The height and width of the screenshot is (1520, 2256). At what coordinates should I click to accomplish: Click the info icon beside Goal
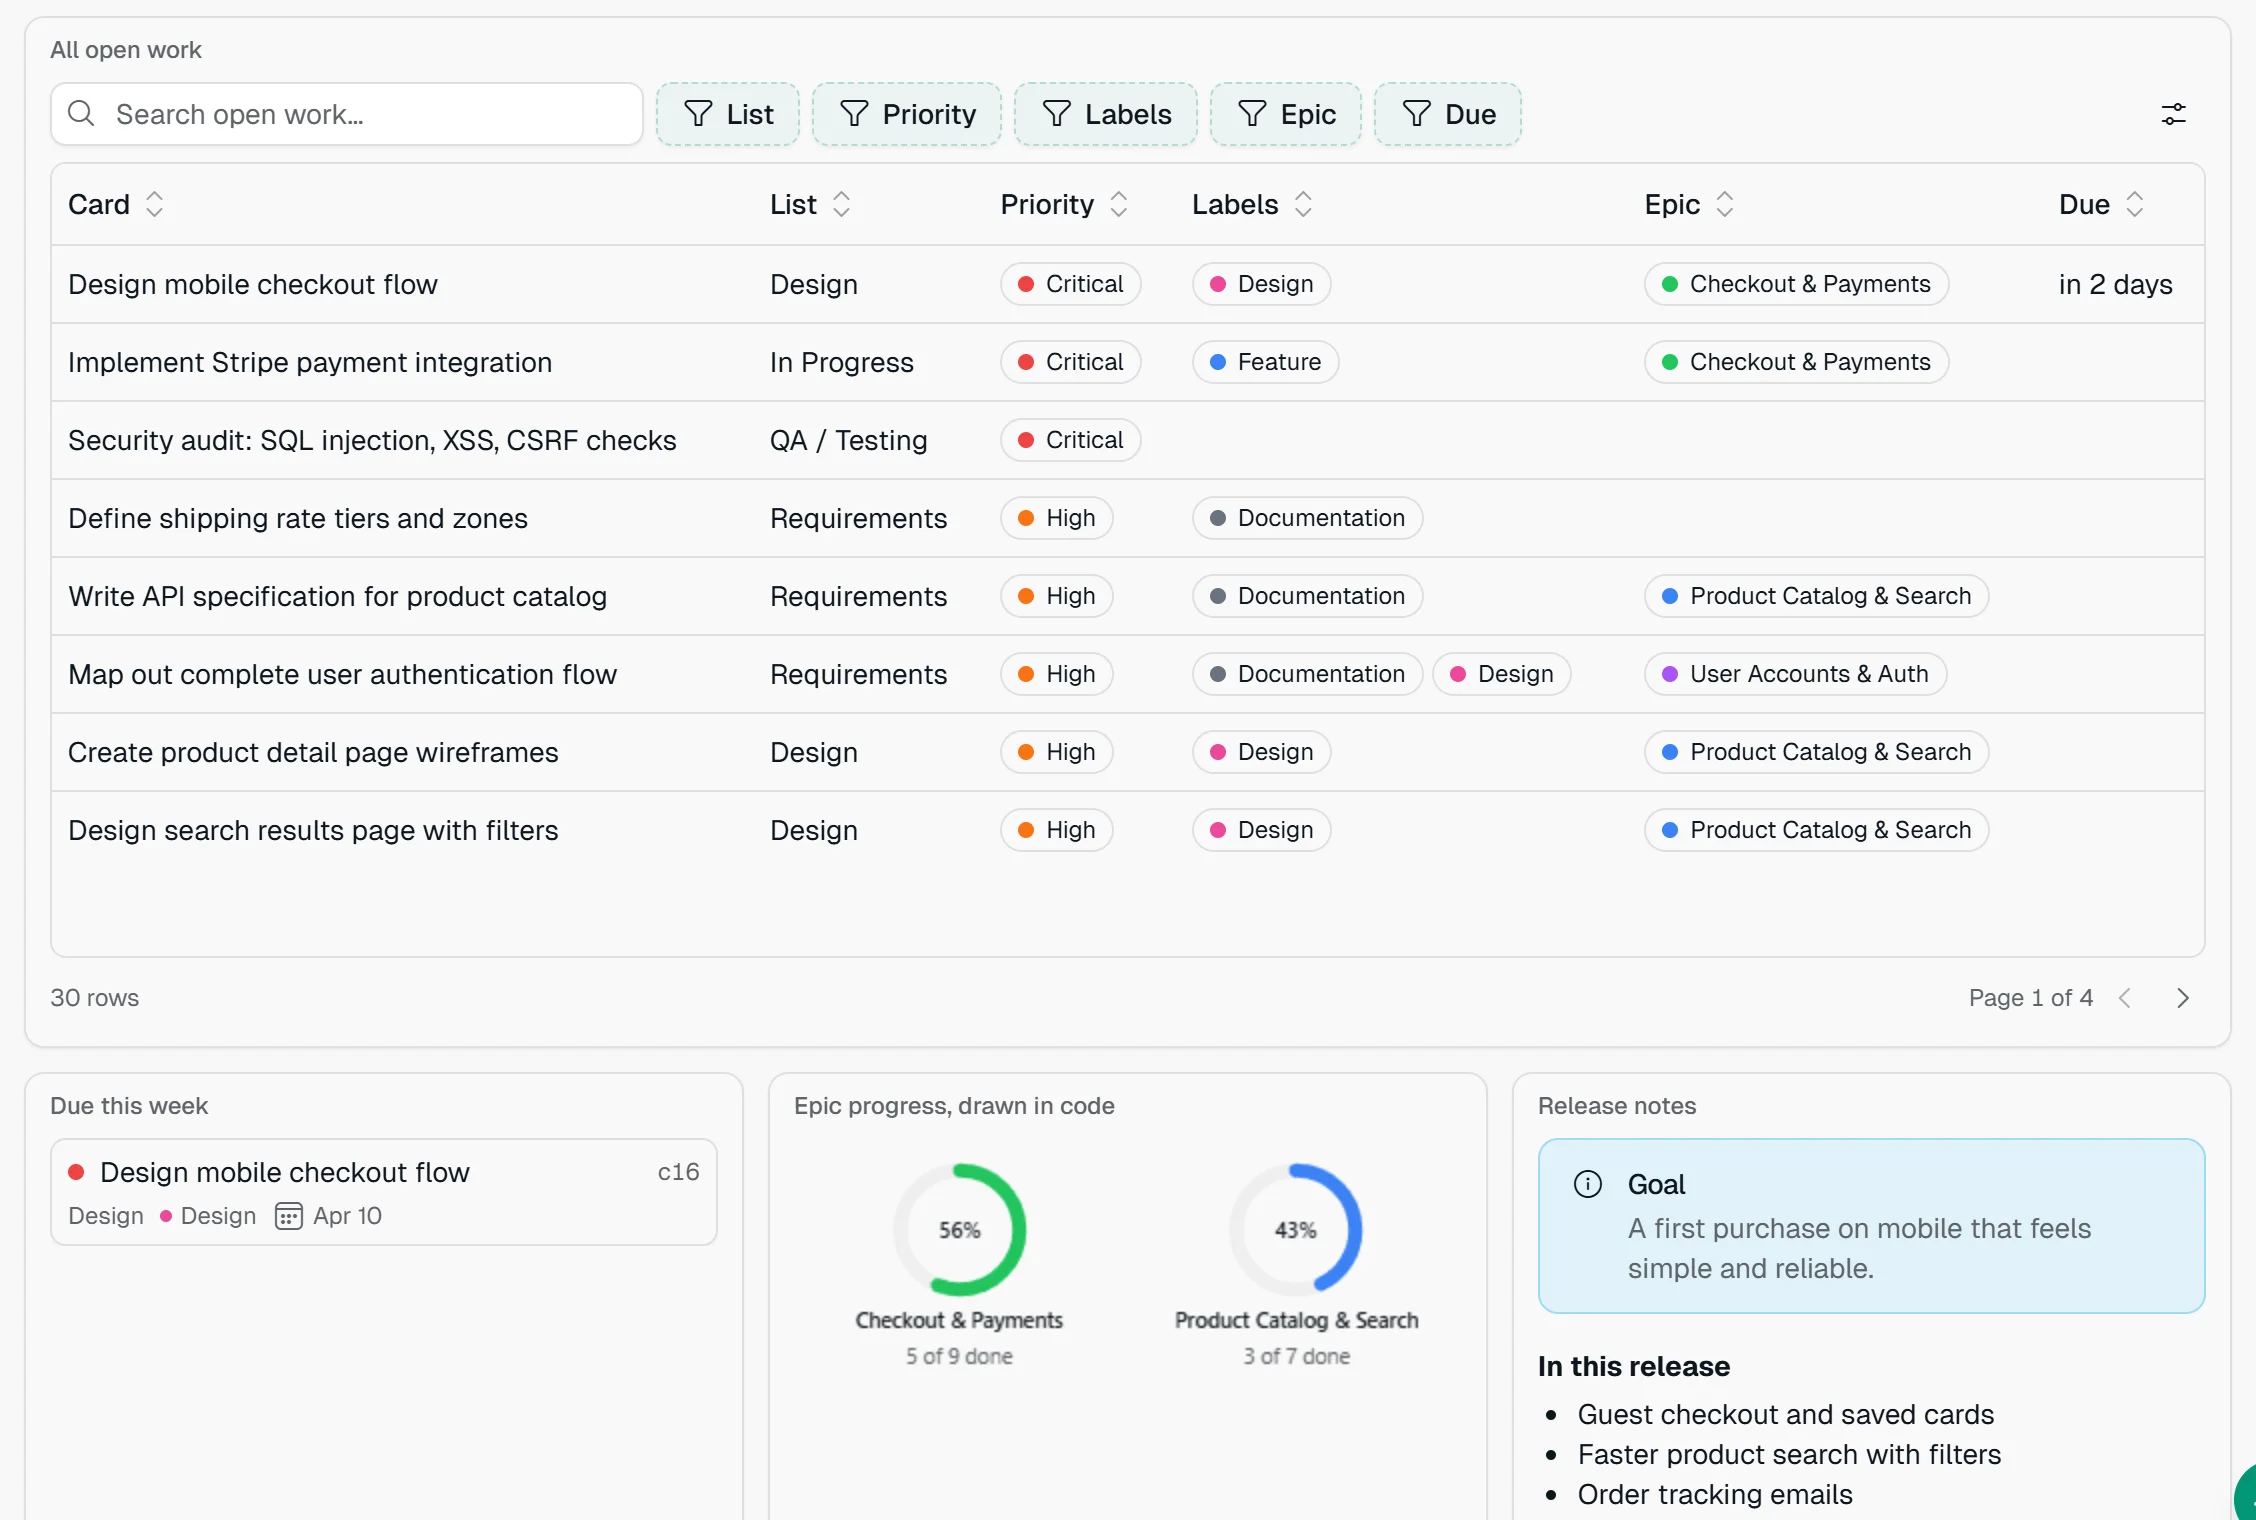click(1588, 1184)
